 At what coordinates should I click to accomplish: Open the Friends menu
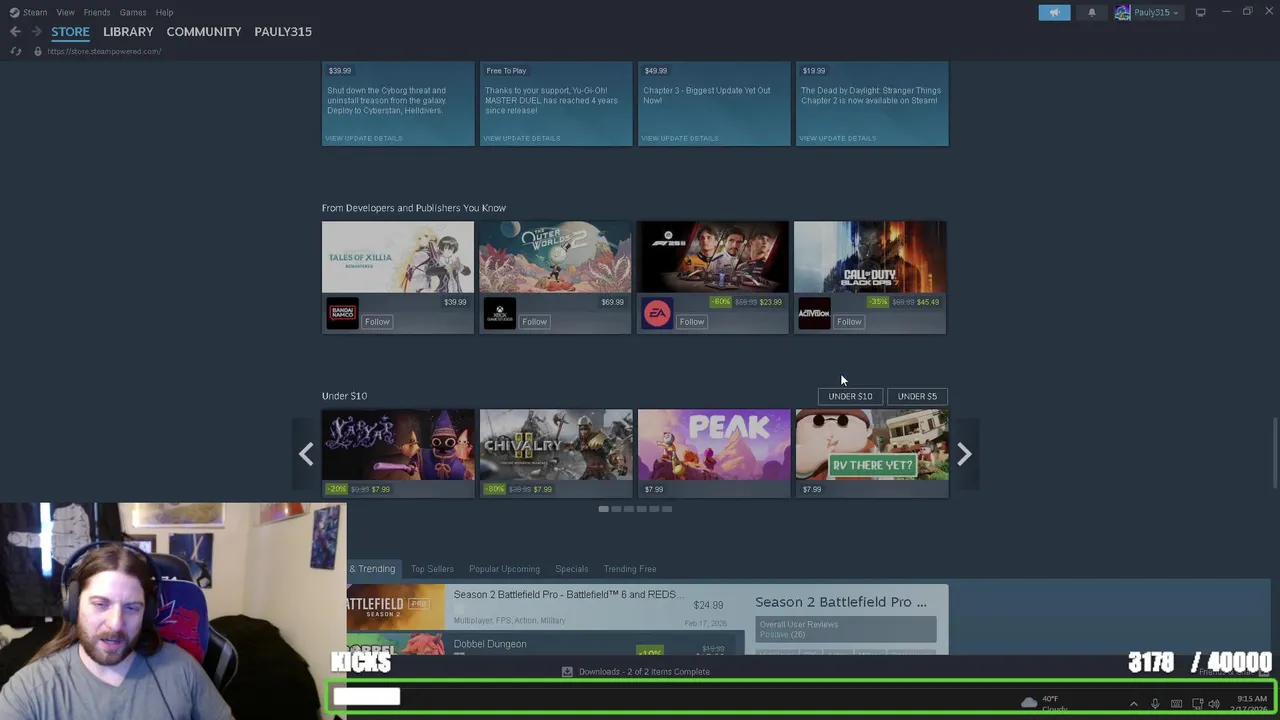97,12
